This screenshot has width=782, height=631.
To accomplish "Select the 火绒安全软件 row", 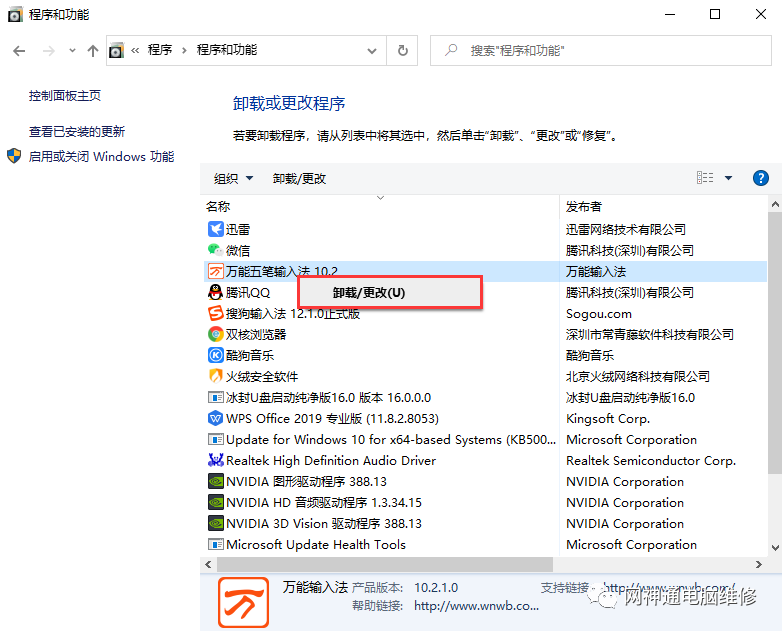I will pos(485,376).
